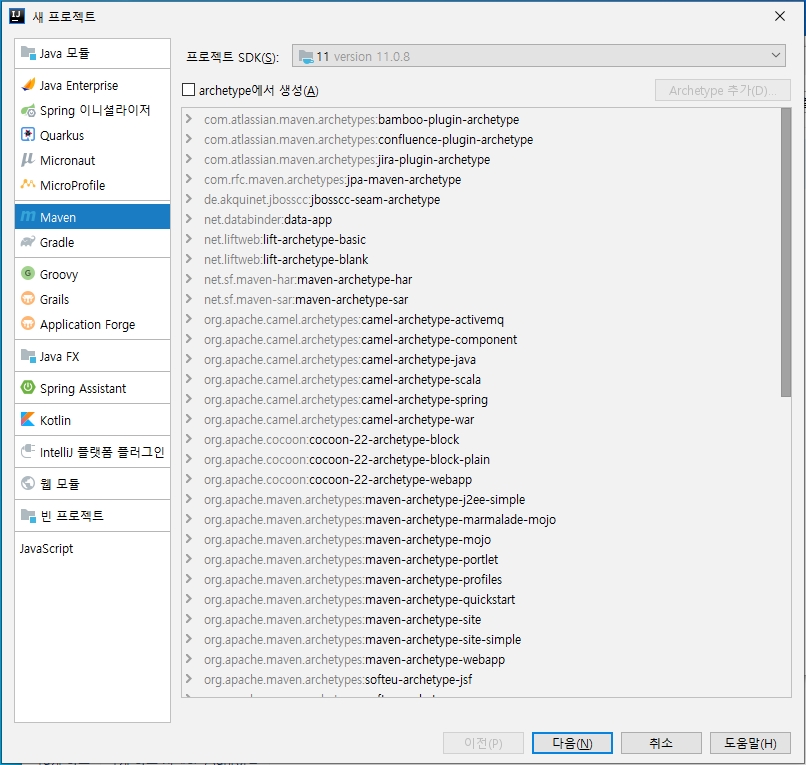Select Kotlin project type
Viewport: 806px width, 765px height.
click(x=93, y=420)
